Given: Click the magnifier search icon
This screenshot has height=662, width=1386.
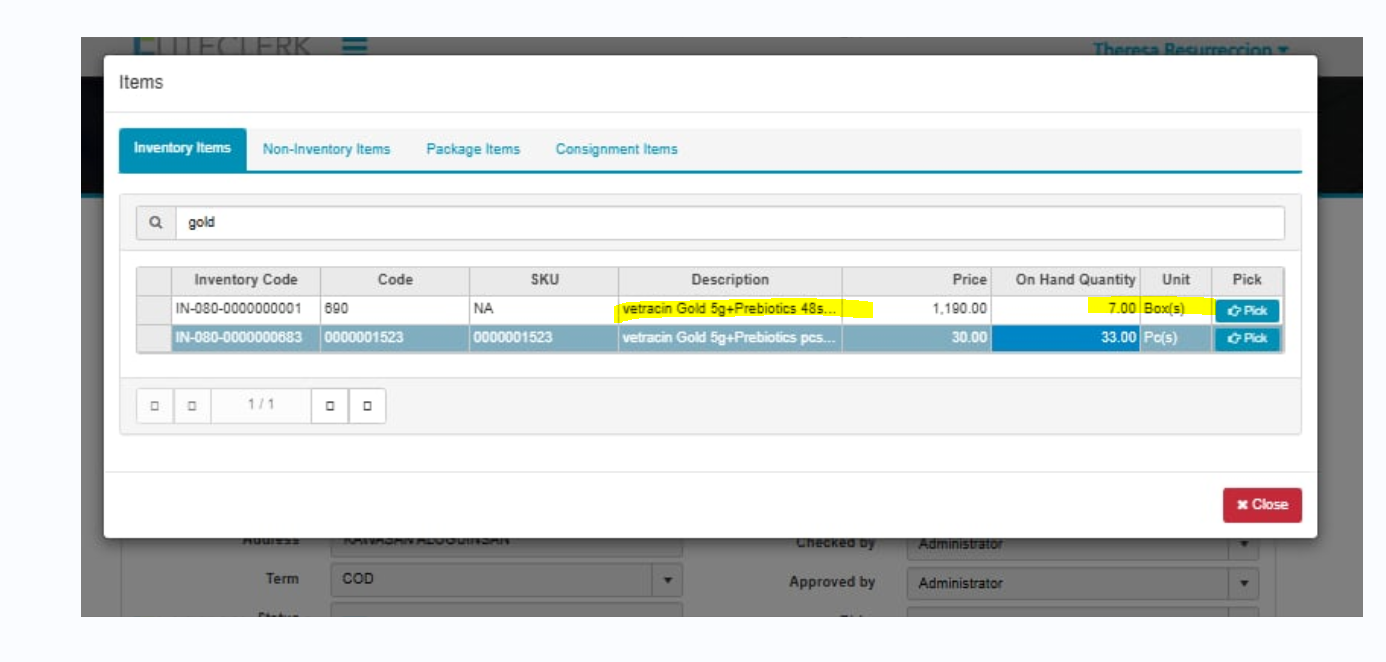Looking at the screenshot, I should 156,223.
